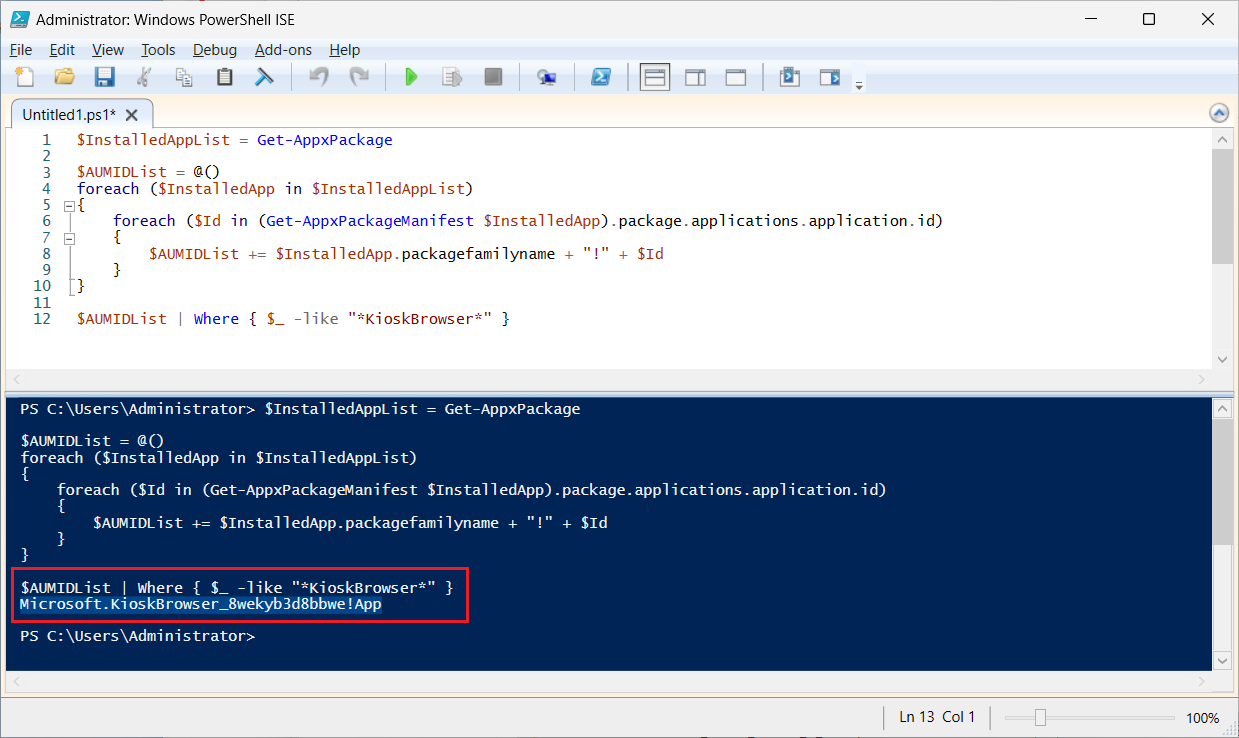Click Get-AppxPackage on editor line 1
The image size is (1239, 738).
[325, 140]
